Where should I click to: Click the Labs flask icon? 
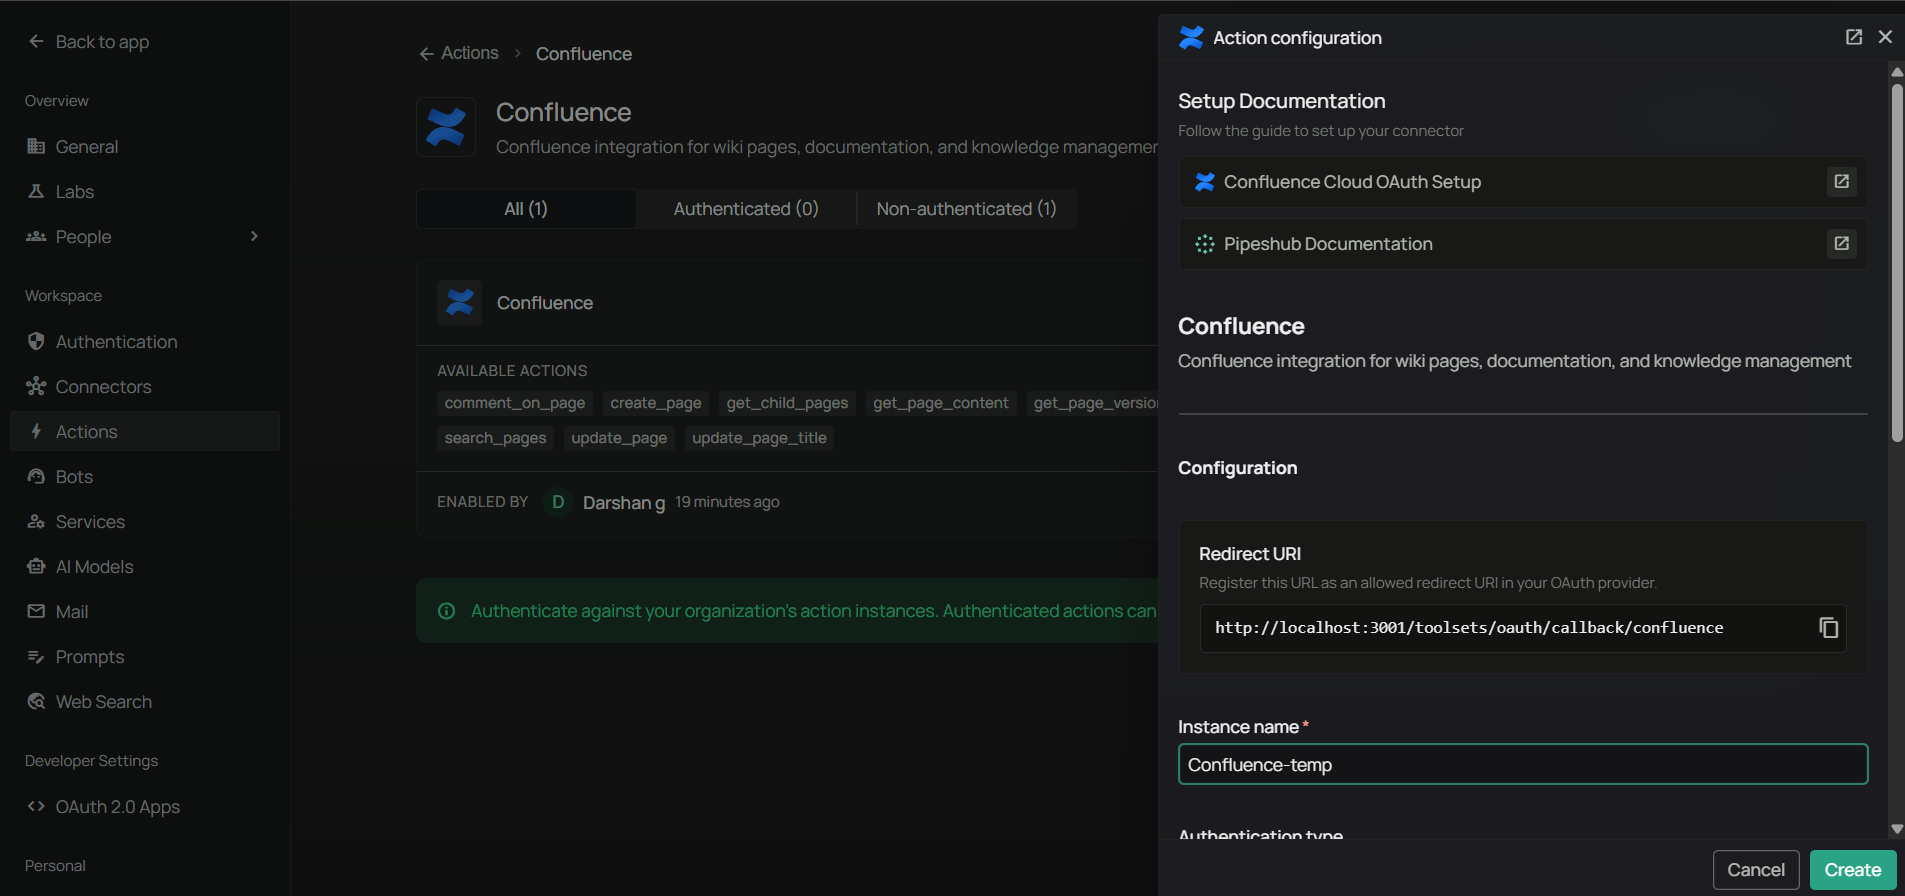tap(36, 191)
